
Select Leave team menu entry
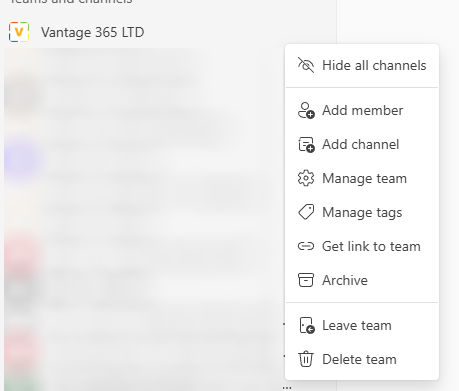362,325
